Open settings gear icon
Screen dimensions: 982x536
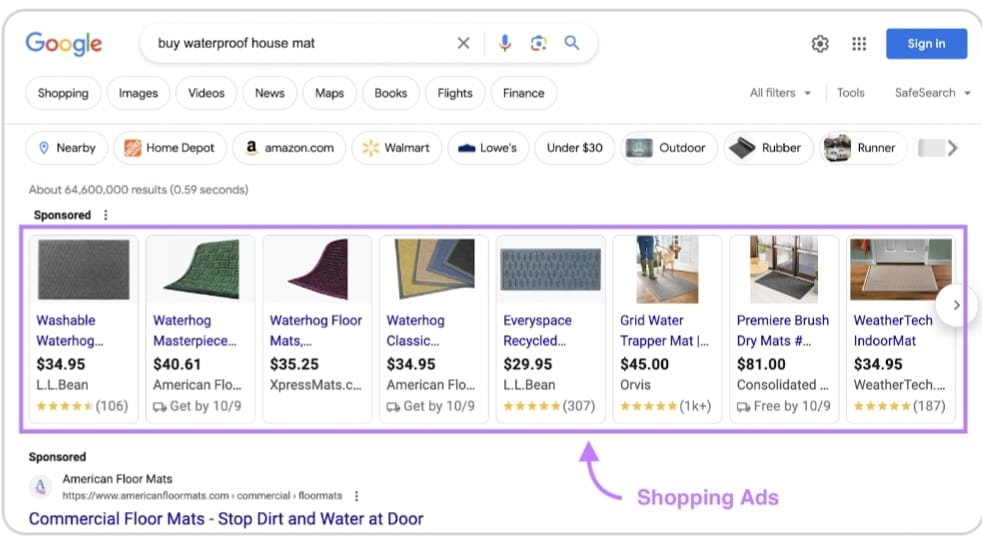(820, 44)
